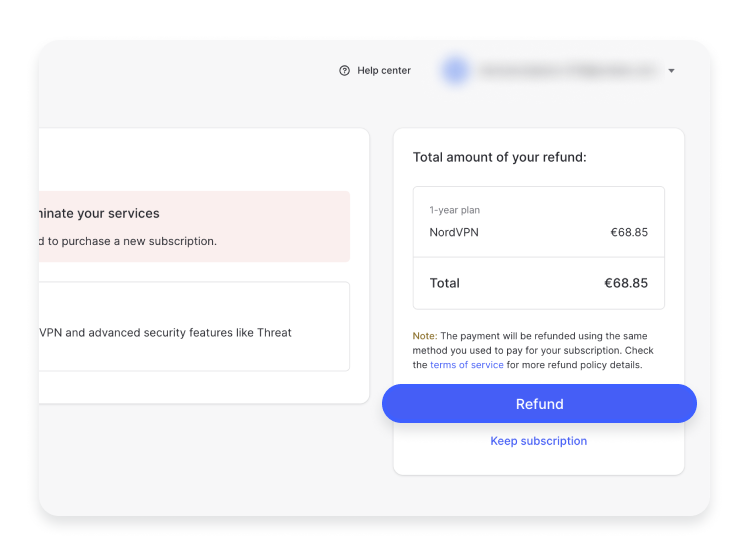
Task: Click the bold Total €68.85 amount
Action: [x=626, y=283]
